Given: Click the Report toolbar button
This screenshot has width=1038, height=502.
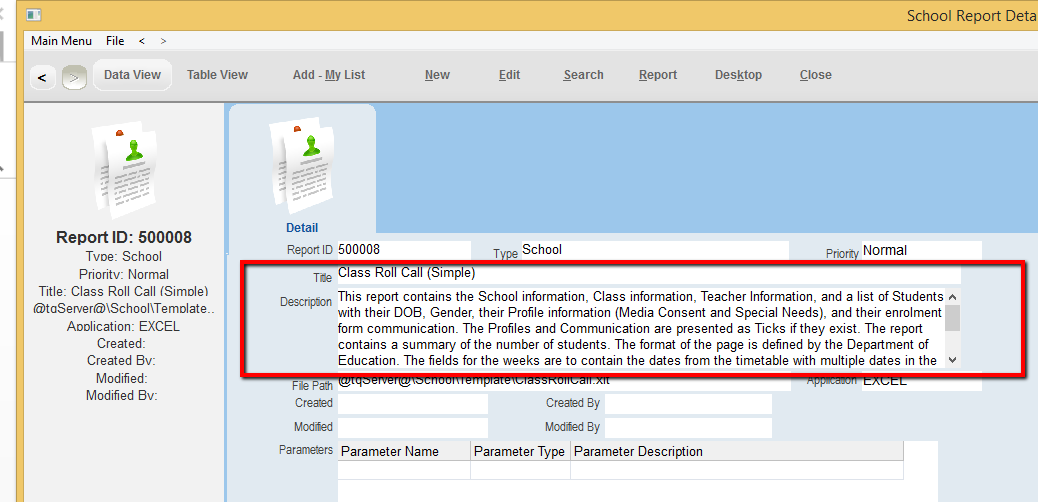Looking at the screenshot, I should [x=658, y=75].
